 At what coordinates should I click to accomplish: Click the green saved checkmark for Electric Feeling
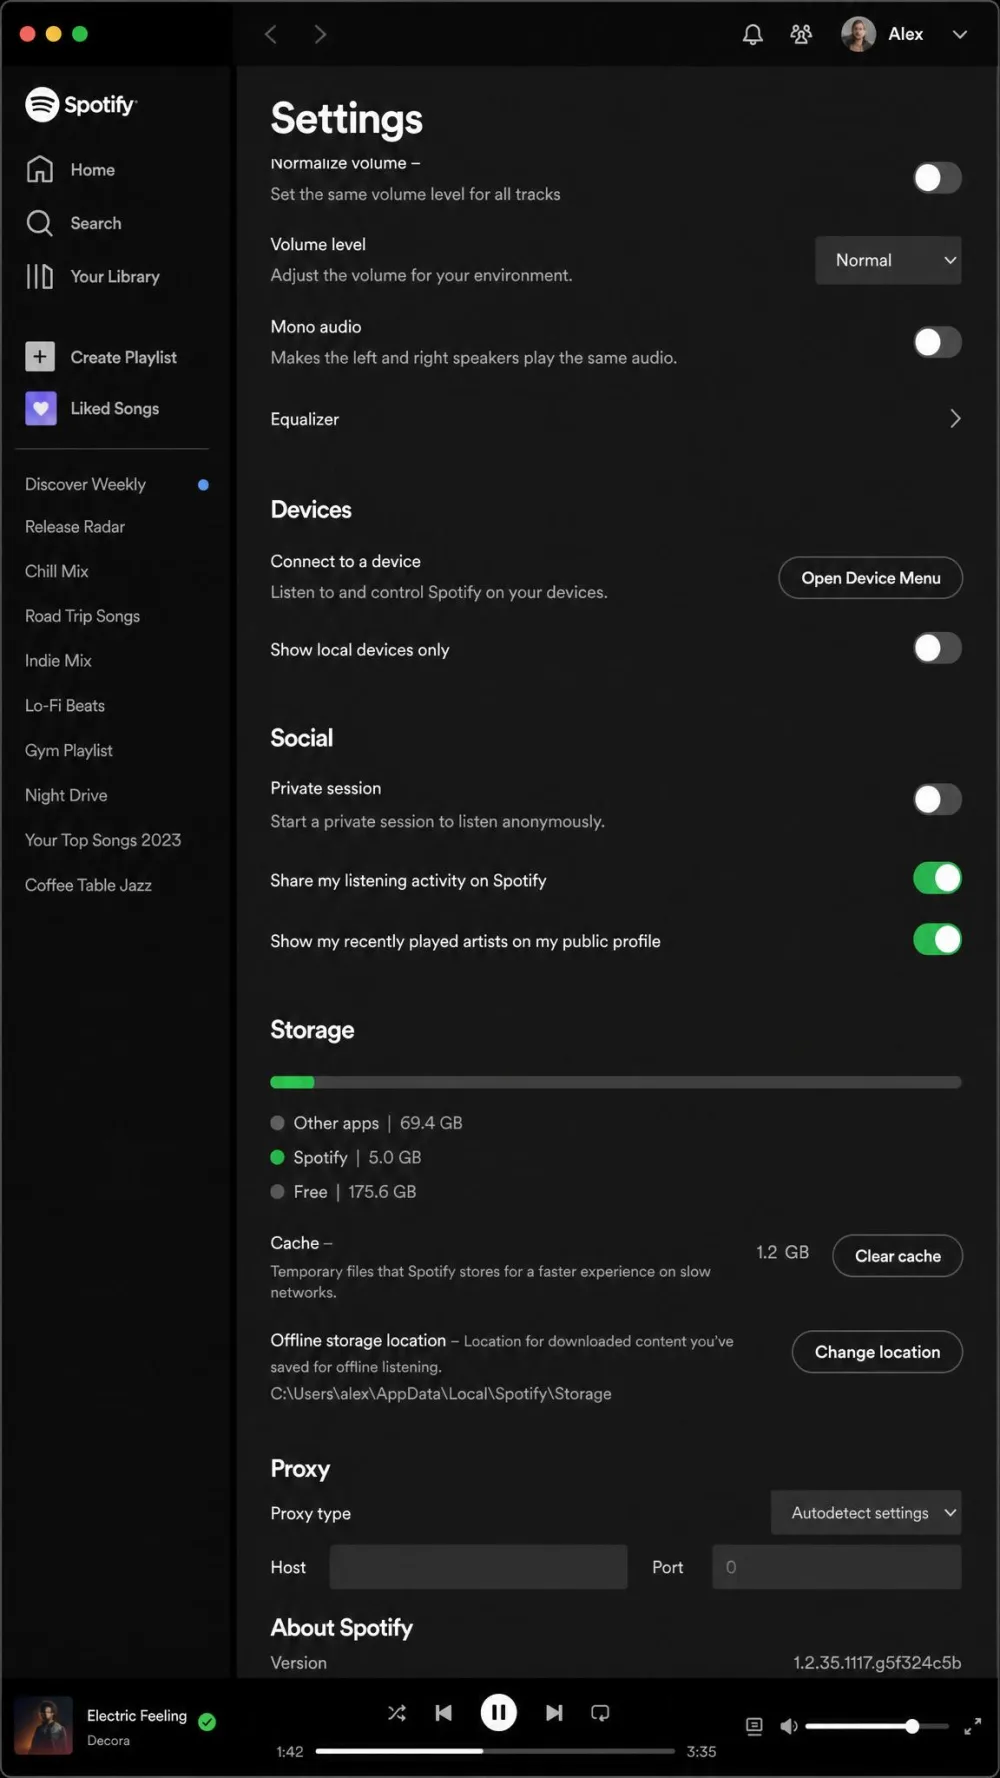click(207, 1721)
